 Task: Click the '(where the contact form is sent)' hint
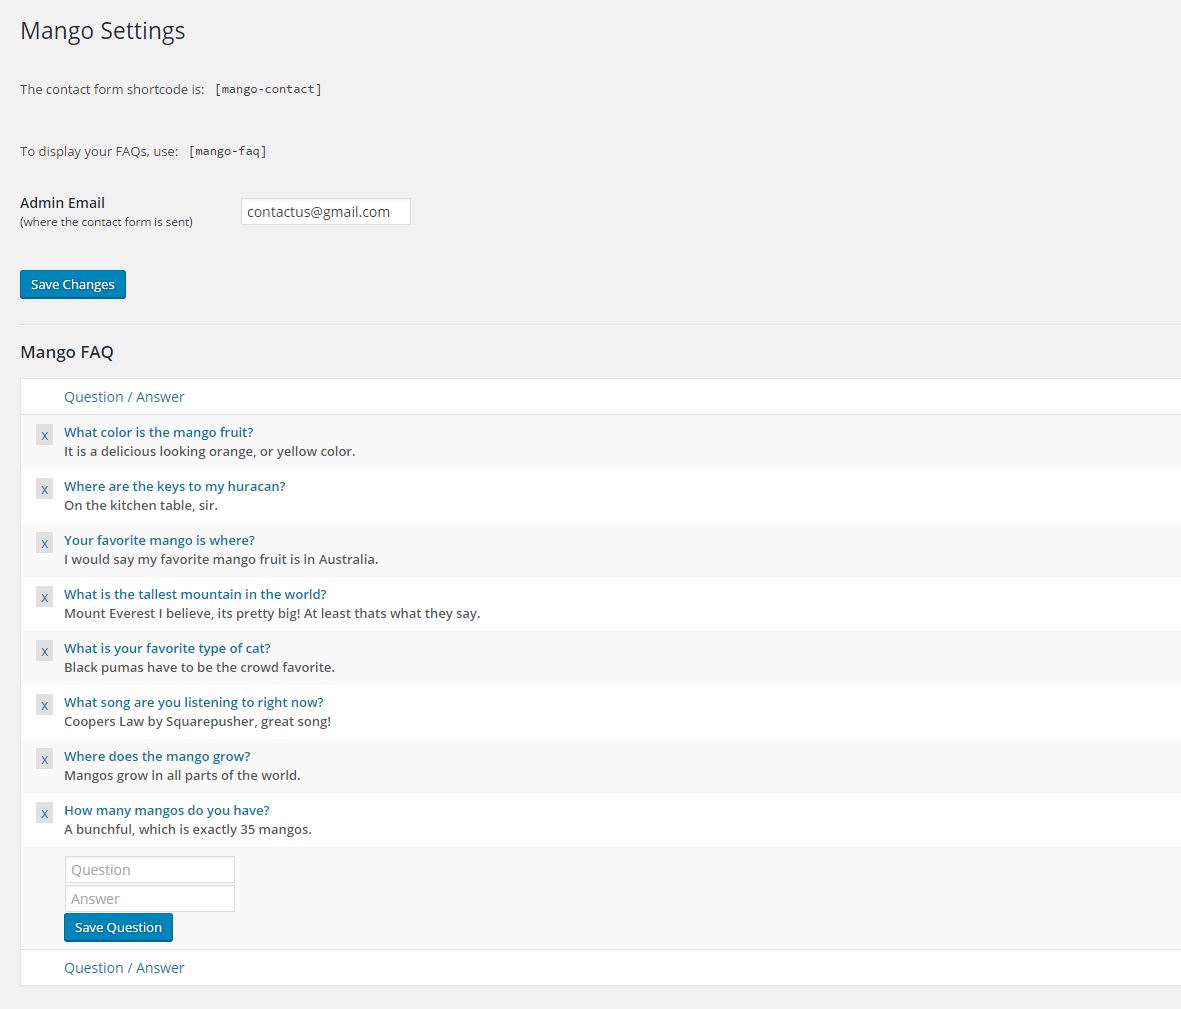[x=106, y=222]
